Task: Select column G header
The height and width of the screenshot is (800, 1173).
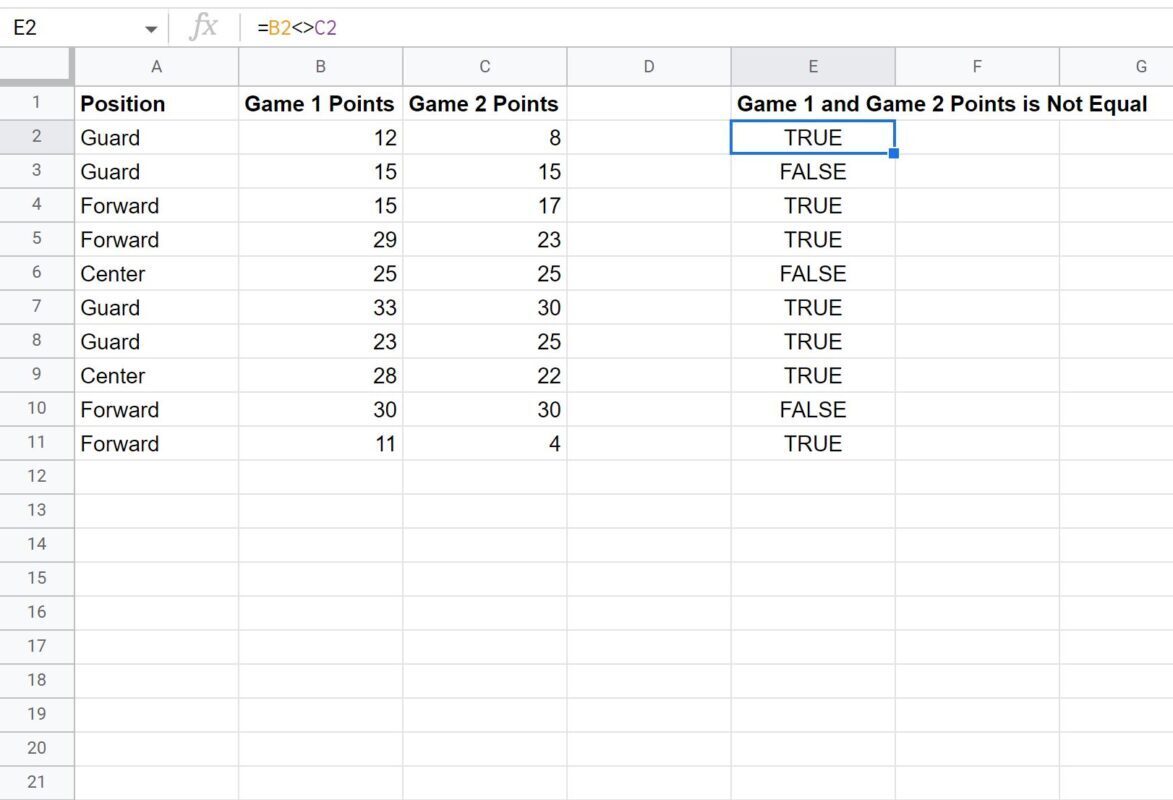Action: (1116, 67)
